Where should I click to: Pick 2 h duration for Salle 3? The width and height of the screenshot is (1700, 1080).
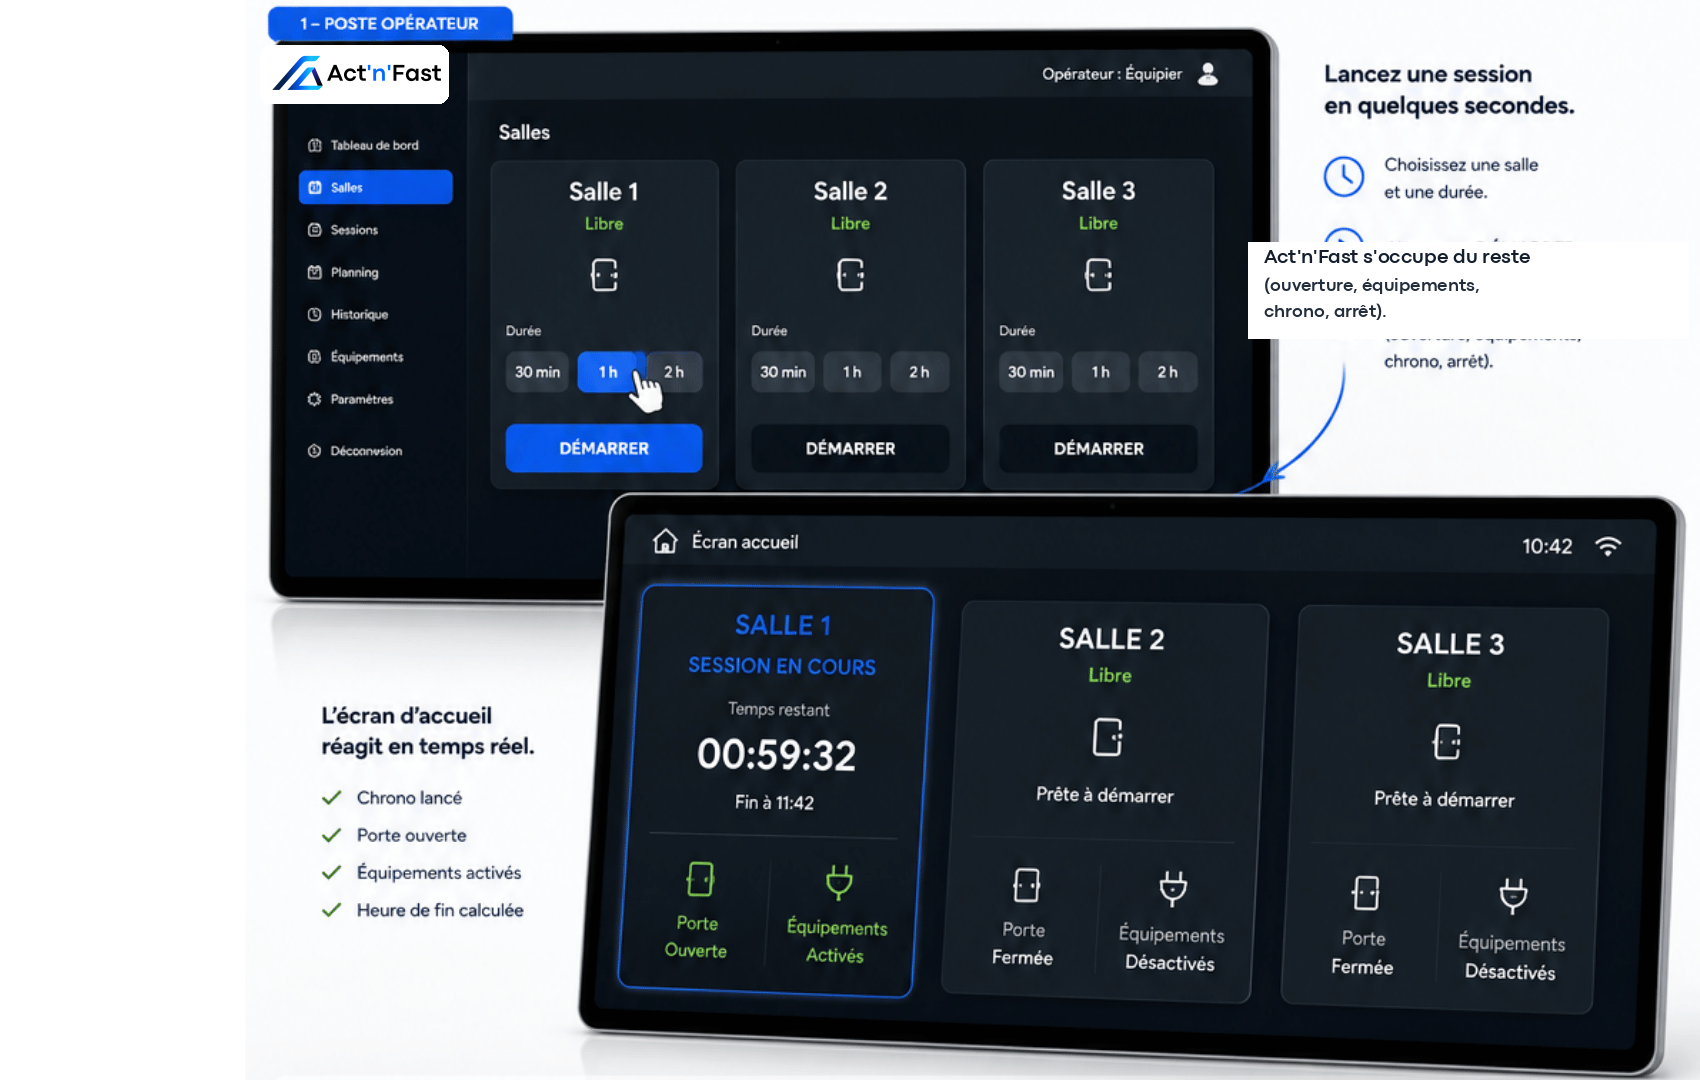point(1167,372)
